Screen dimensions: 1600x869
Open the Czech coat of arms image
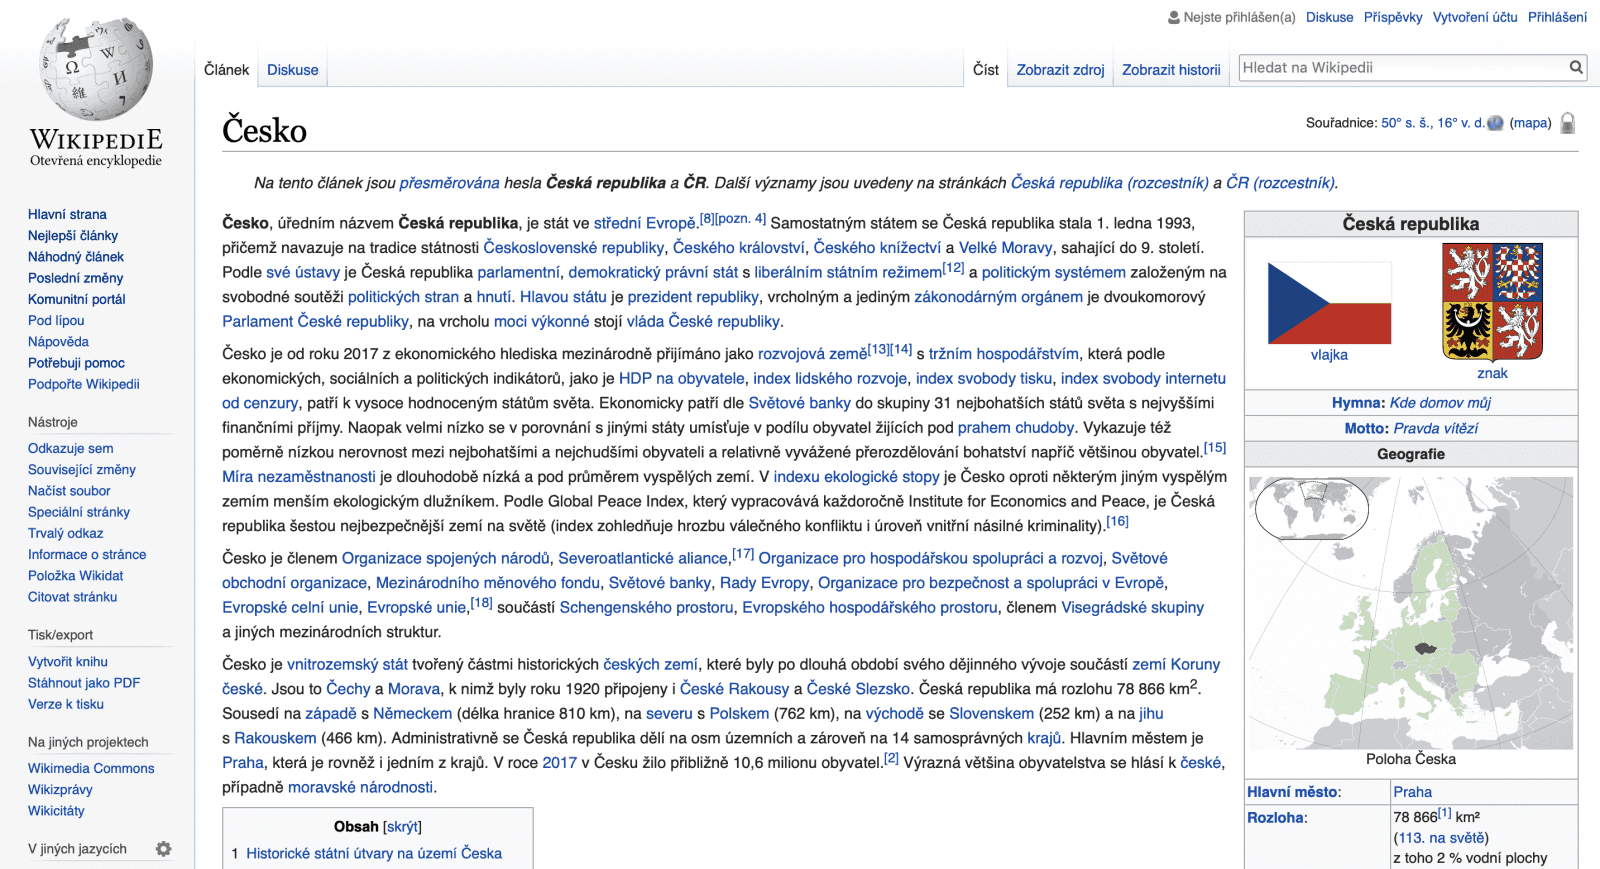tap(1492, 301)
